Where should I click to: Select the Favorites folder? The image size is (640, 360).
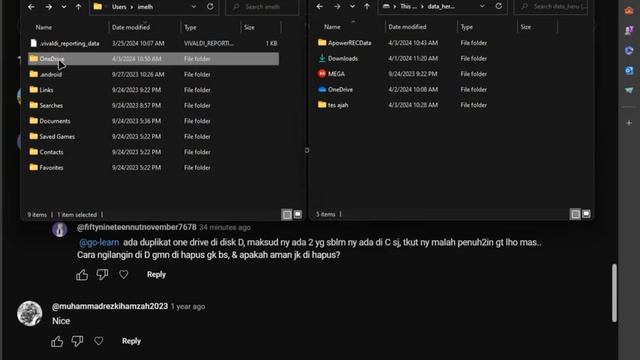153,167
